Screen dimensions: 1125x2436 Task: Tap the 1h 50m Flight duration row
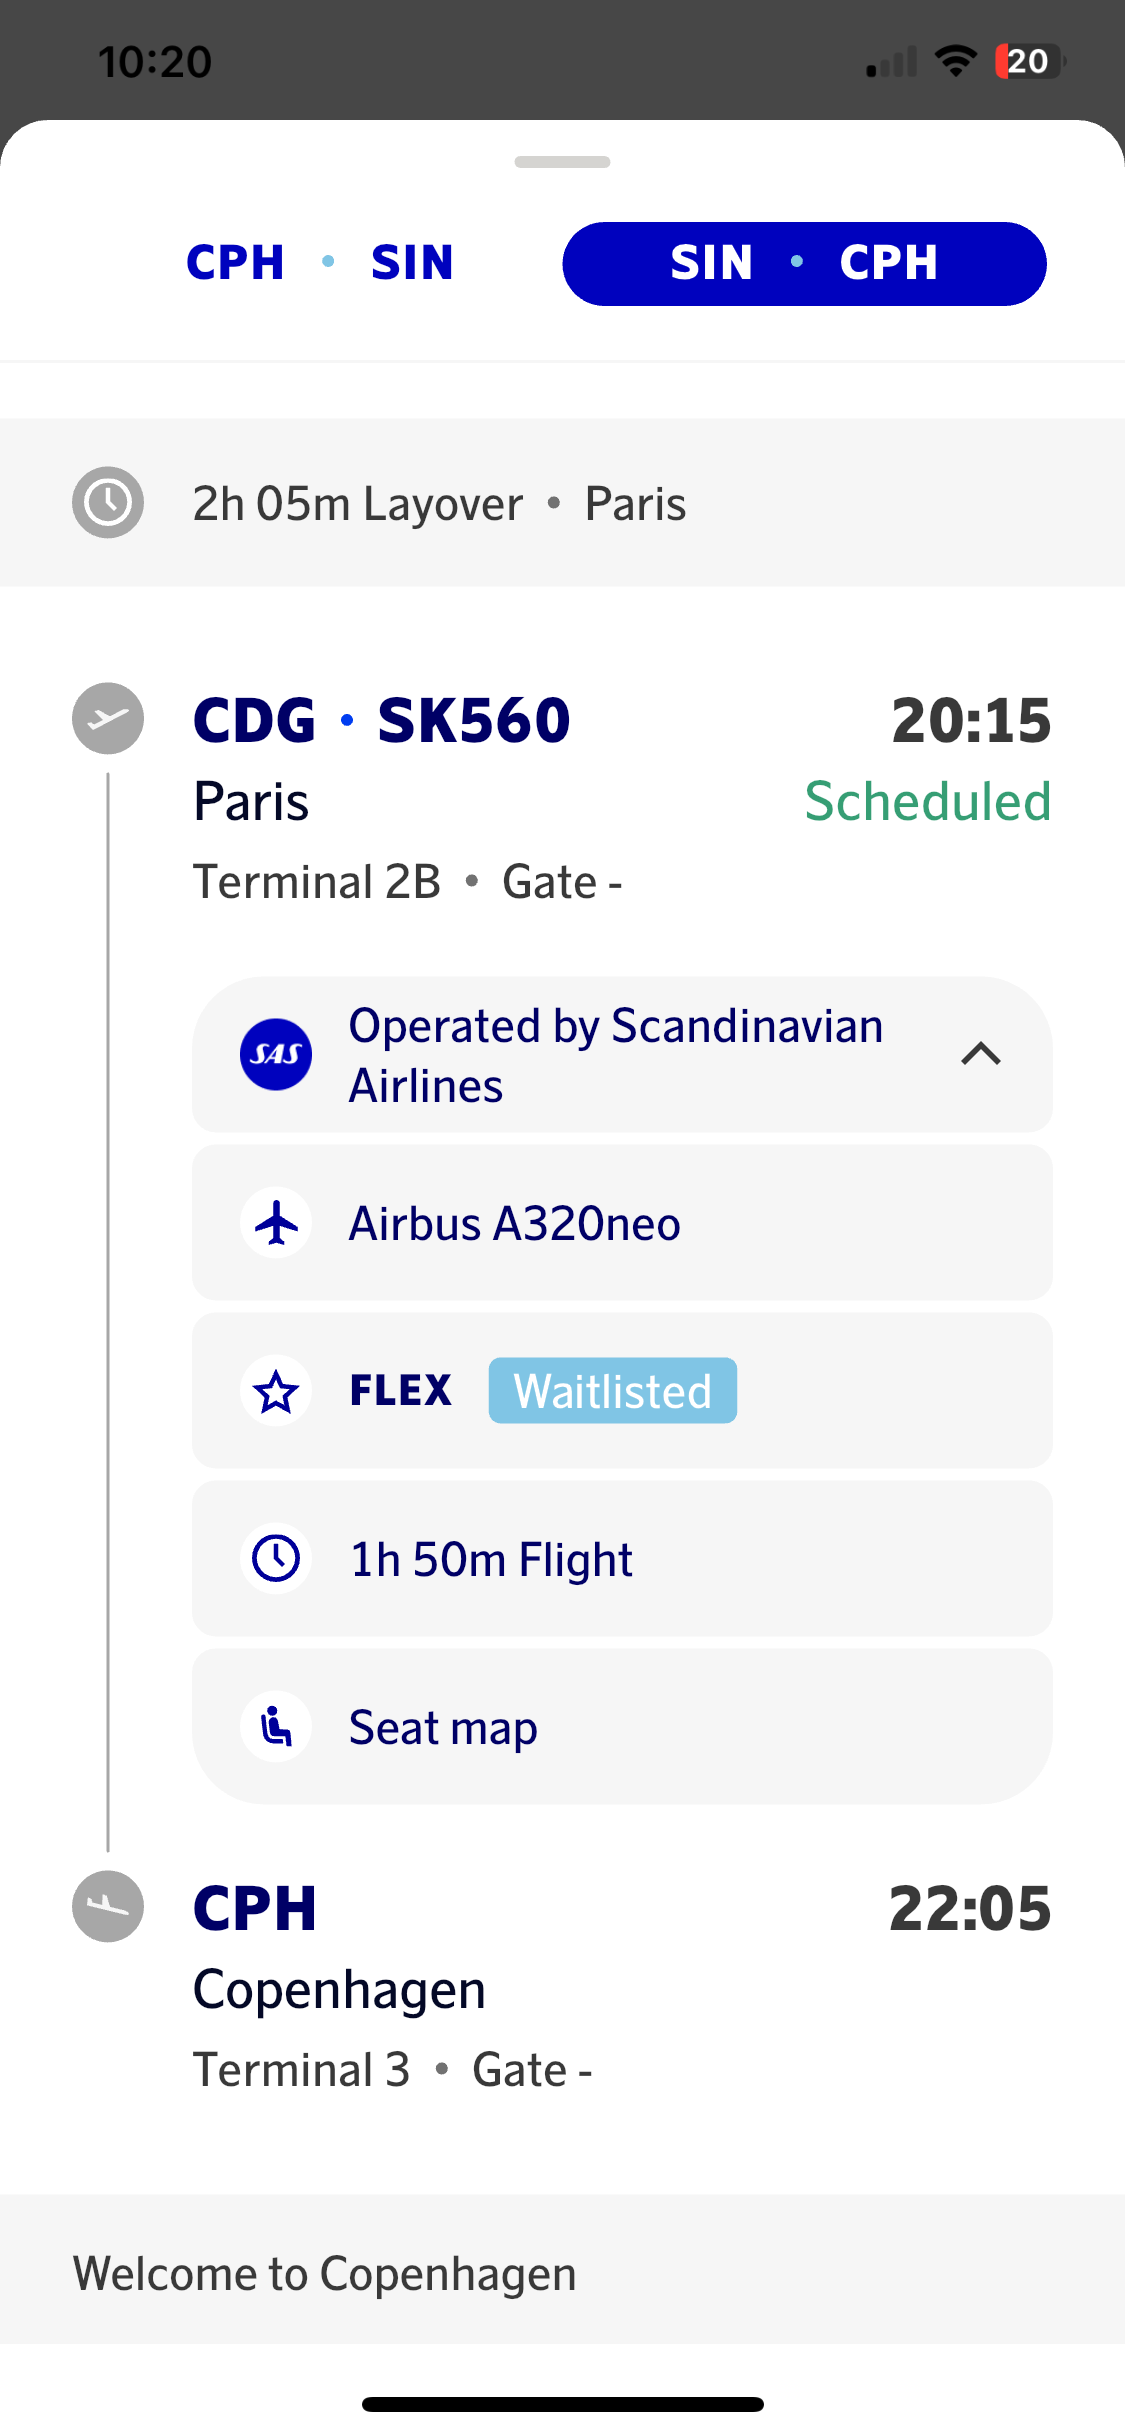(621, 1559)
